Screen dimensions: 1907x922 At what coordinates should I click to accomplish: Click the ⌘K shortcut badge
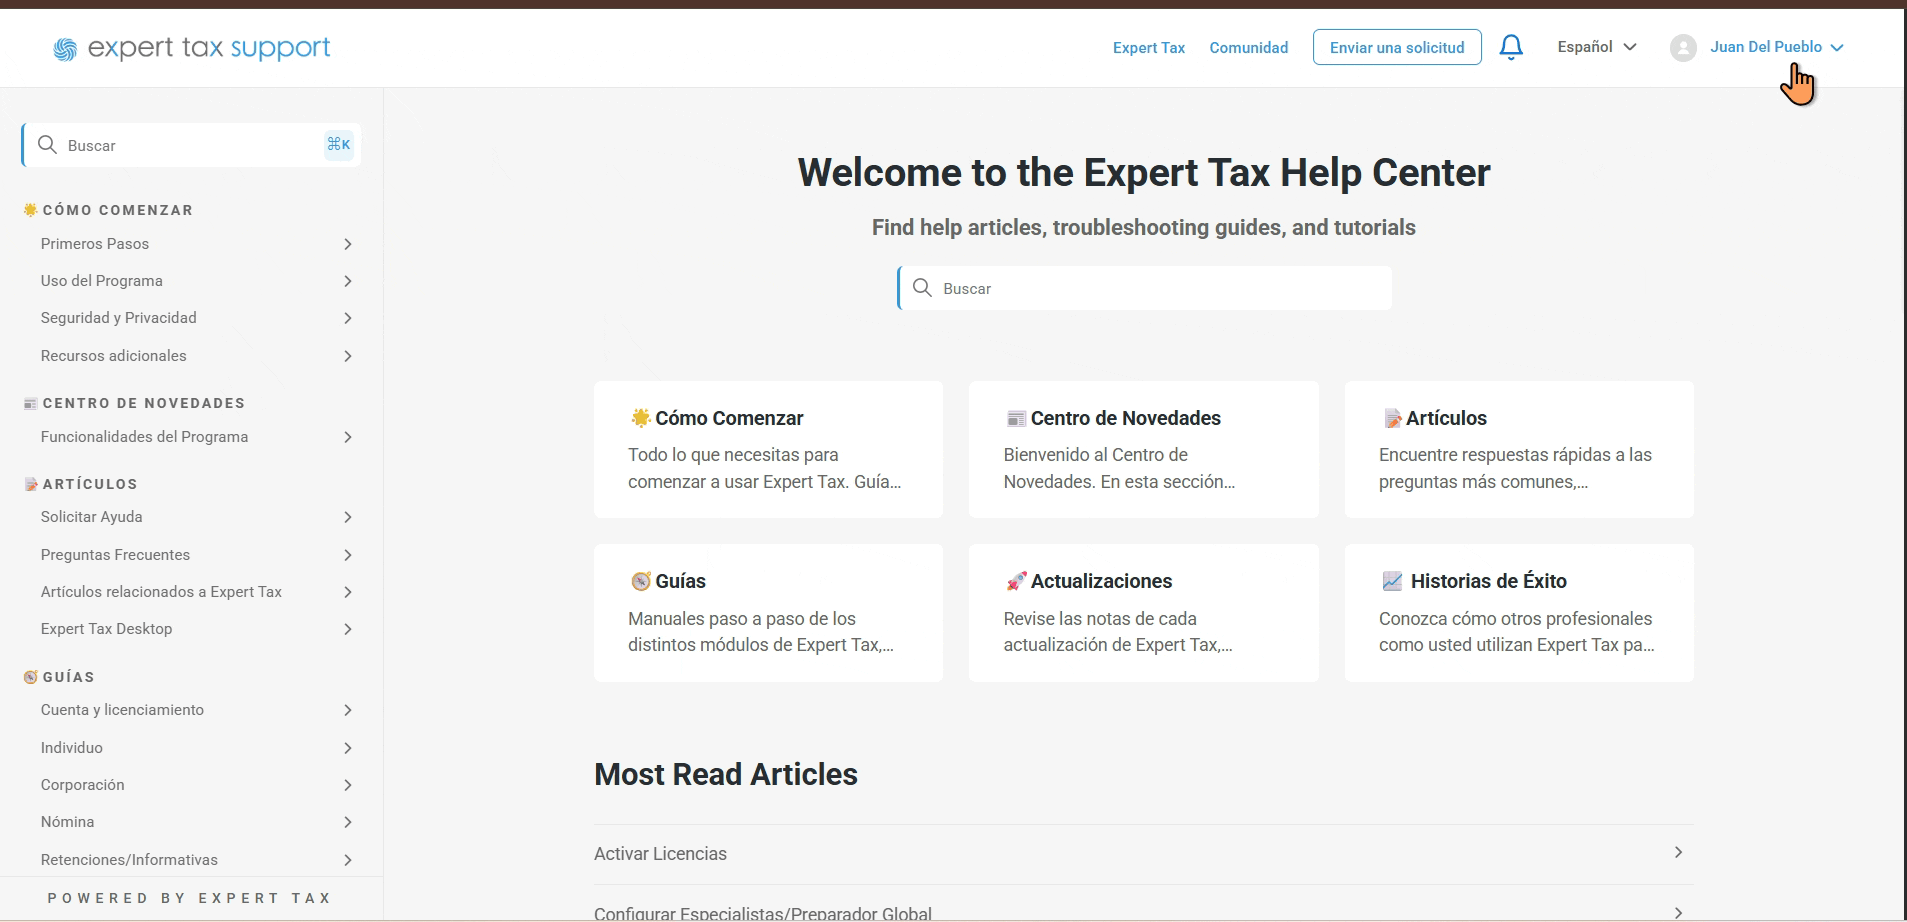tap(339, 144)
